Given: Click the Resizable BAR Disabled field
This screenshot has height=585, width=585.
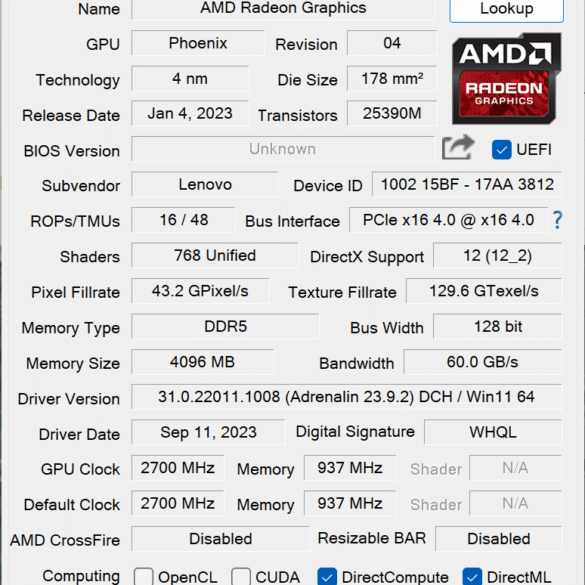Looking at the screenshot, I should tap(498, 539).
